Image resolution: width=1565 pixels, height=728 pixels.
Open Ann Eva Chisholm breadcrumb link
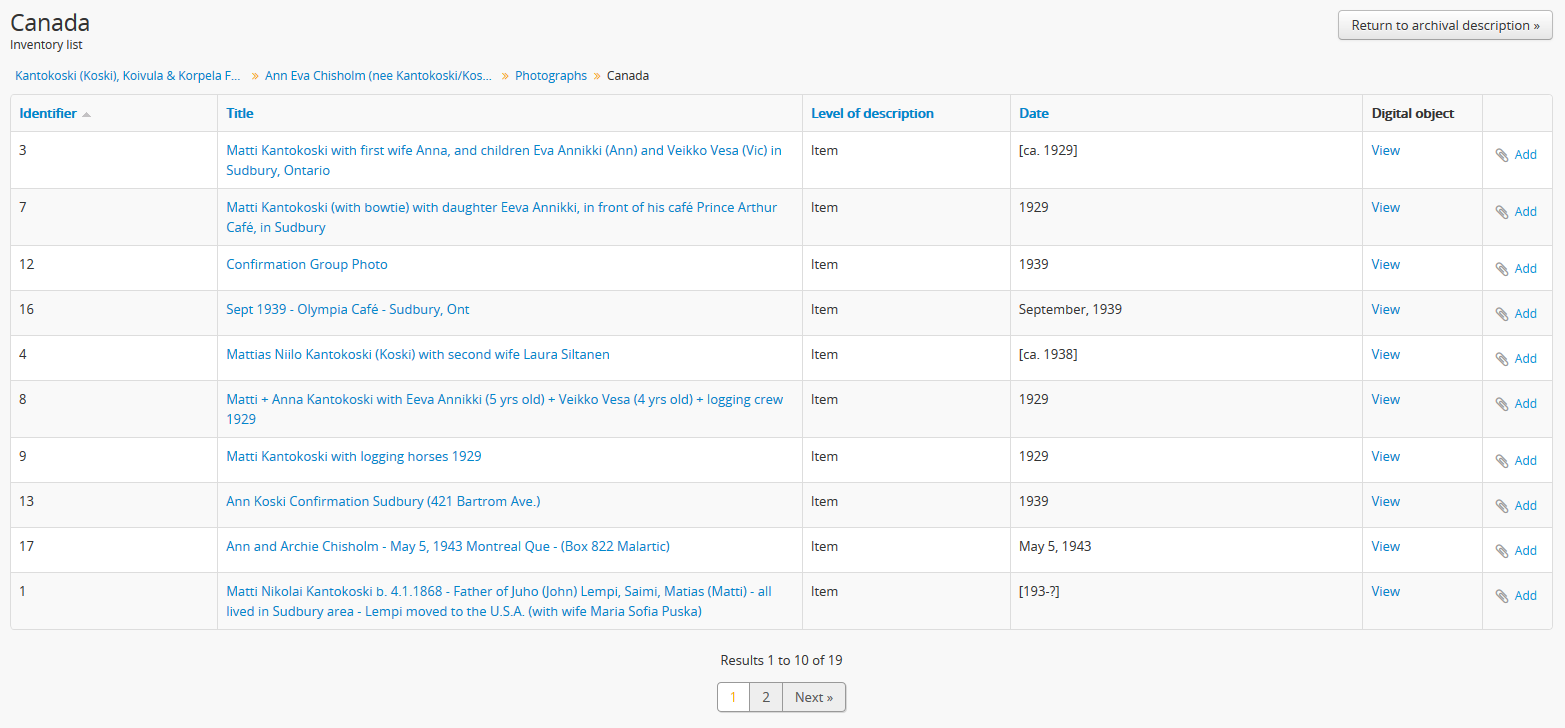(x=378, y=76)
